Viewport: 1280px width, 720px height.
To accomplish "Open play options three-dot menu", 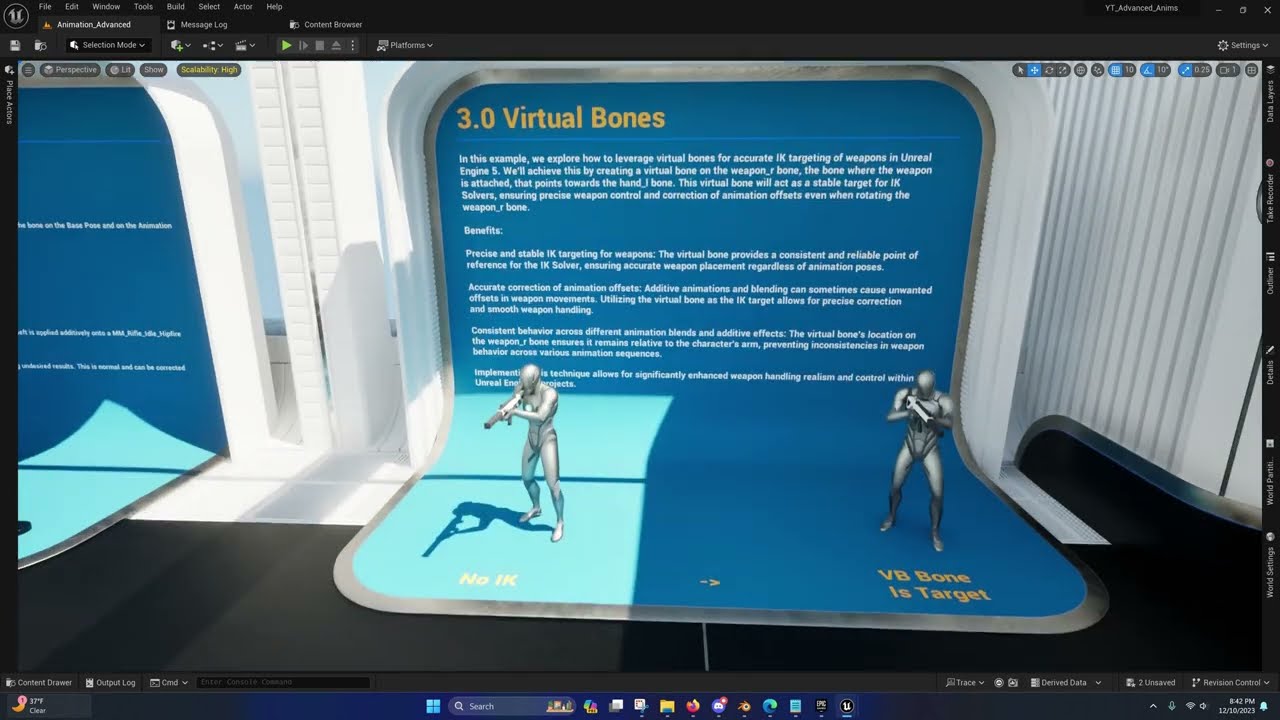I will tap(352, 45).
